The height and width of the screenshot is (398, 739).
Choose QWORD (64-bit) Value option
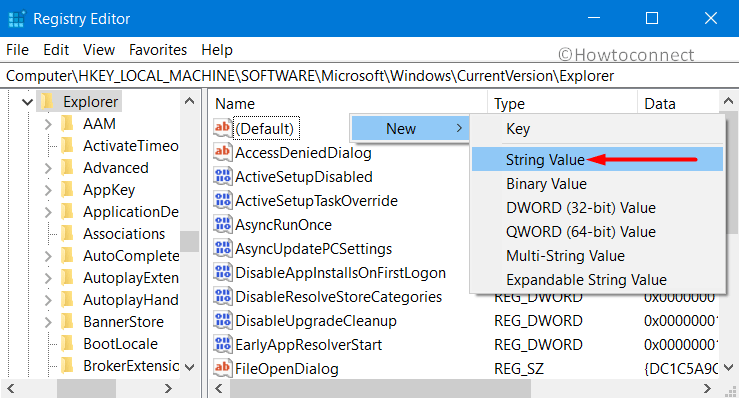coord(597,232)
